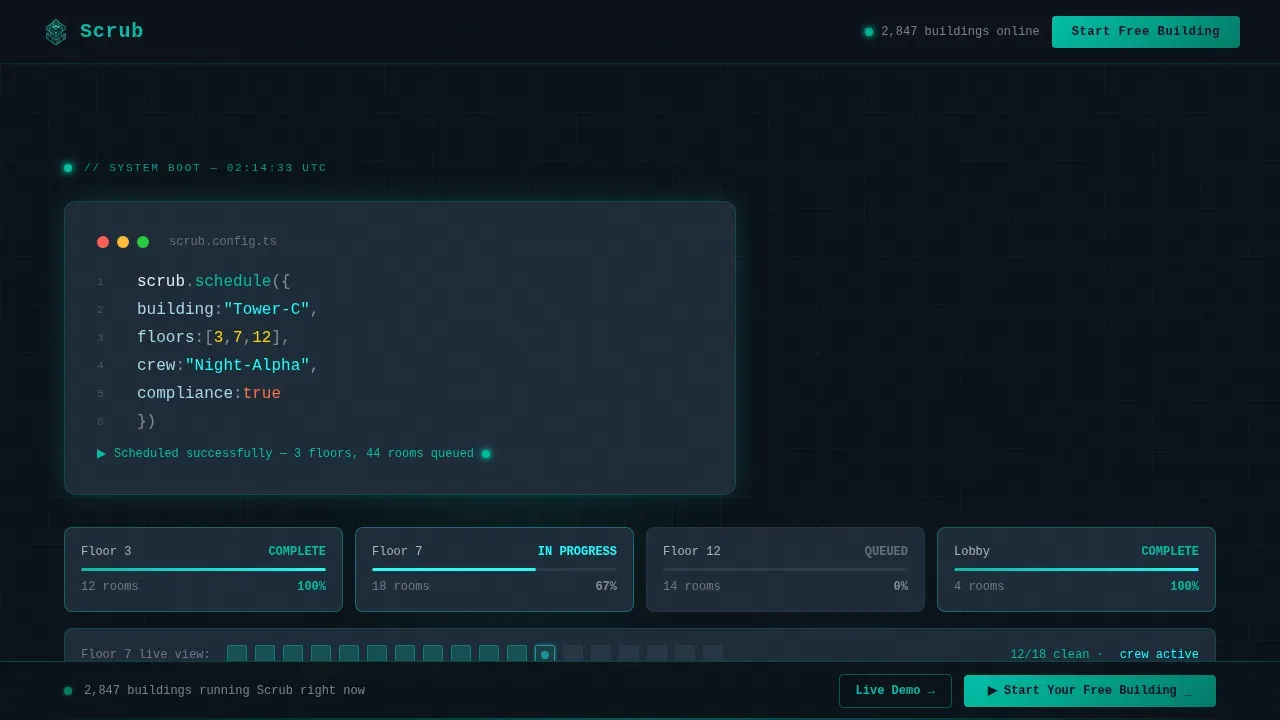
Task: Select the Floor 7 in progress card
Action: pos(494,569)
